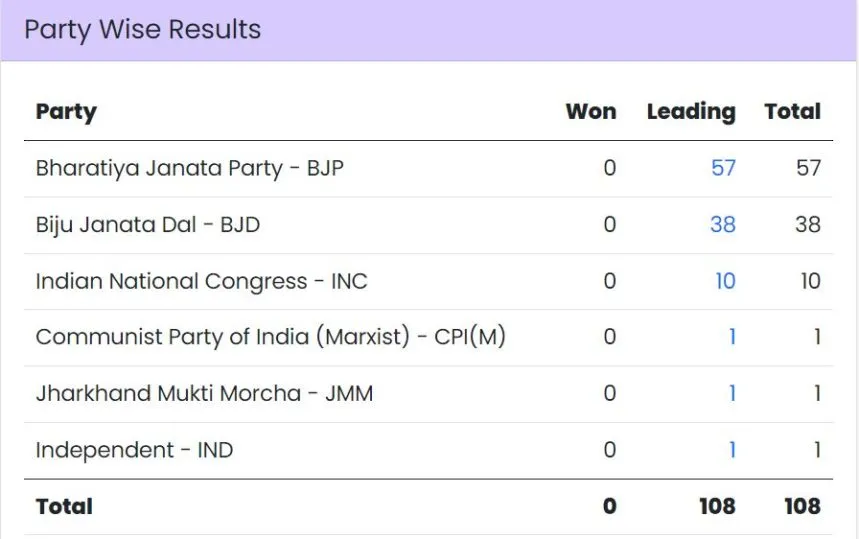Click the bold Total row label

(64, 506)
